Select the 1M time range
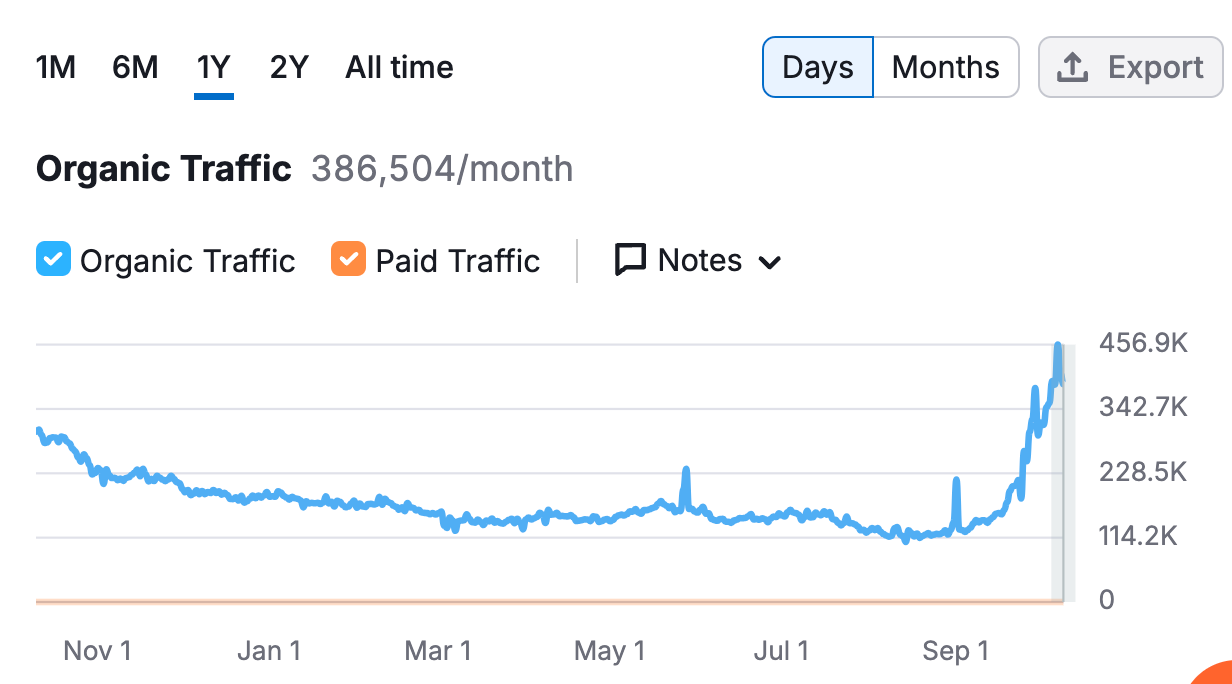The height and width of the screenshot is (684, 1232). [56, 68]
